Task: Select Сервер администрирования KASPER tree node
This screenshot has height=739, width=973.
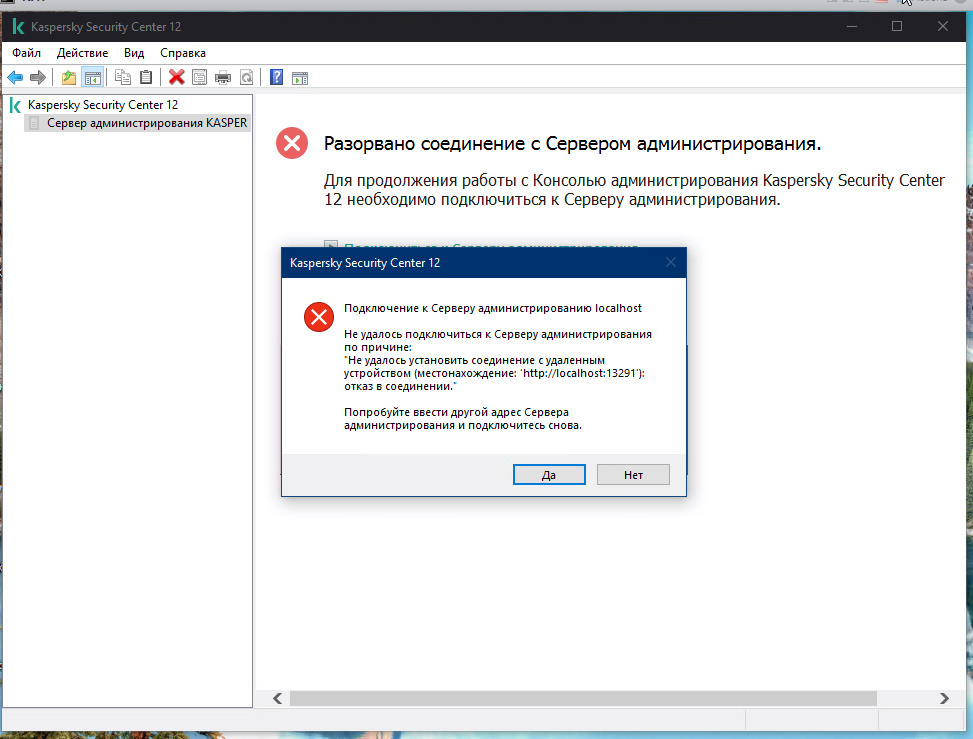Action: click(147, 123)
